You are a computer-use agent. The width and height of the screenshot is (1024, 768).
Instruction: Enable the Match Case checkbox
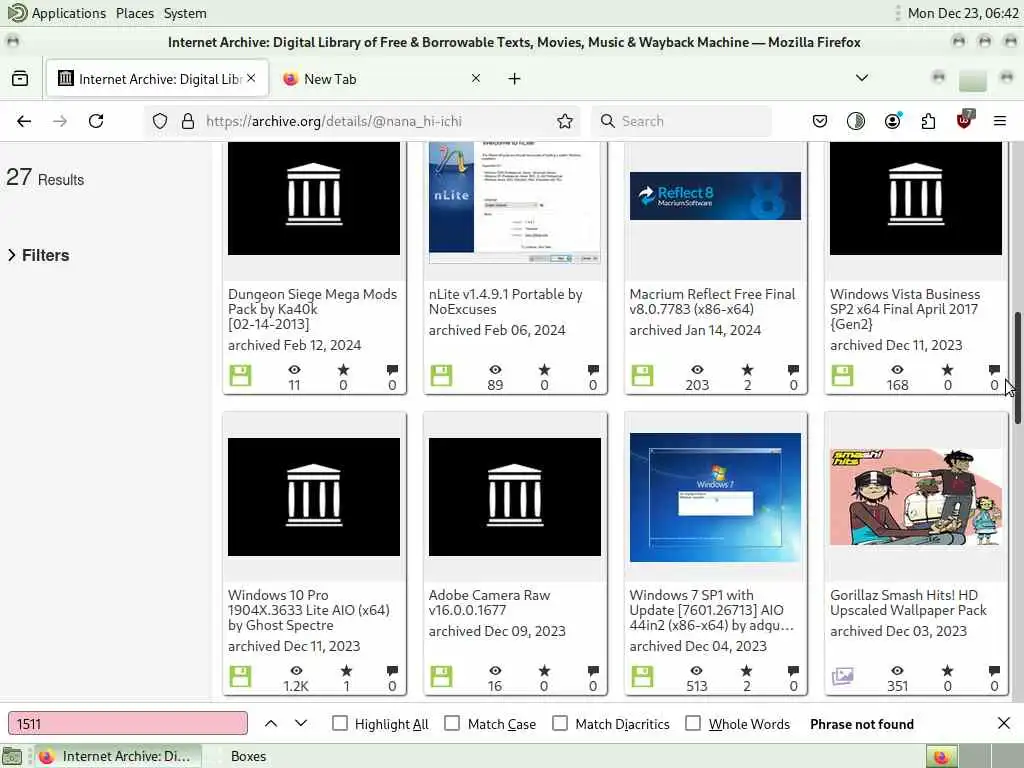click(x=452, y=724)
